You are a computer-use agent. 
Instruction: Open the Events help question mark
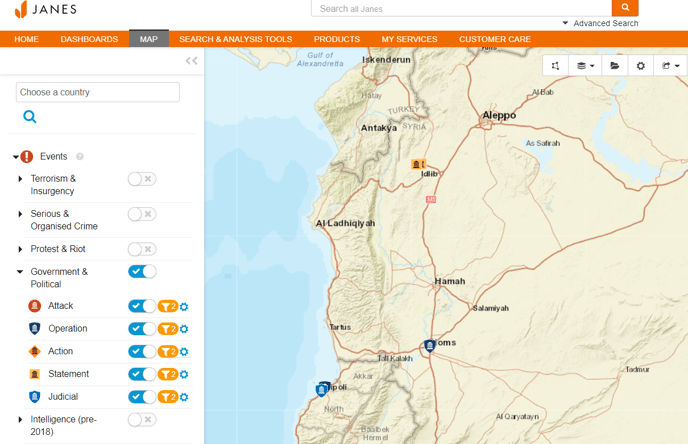[x=80, y=156]
